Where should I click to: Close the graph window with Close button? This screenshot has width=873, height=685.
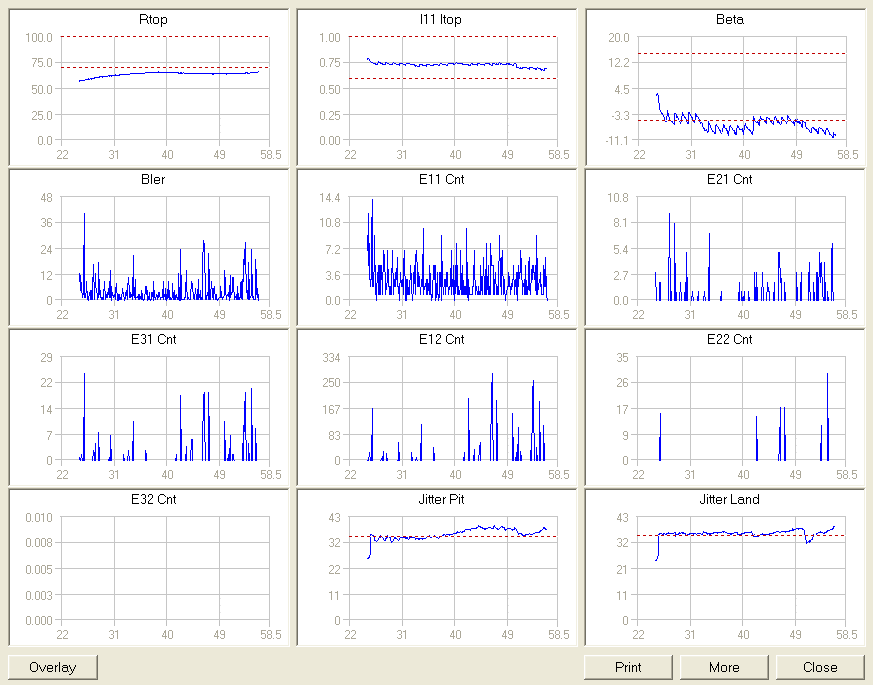click(x=820, y=667)
